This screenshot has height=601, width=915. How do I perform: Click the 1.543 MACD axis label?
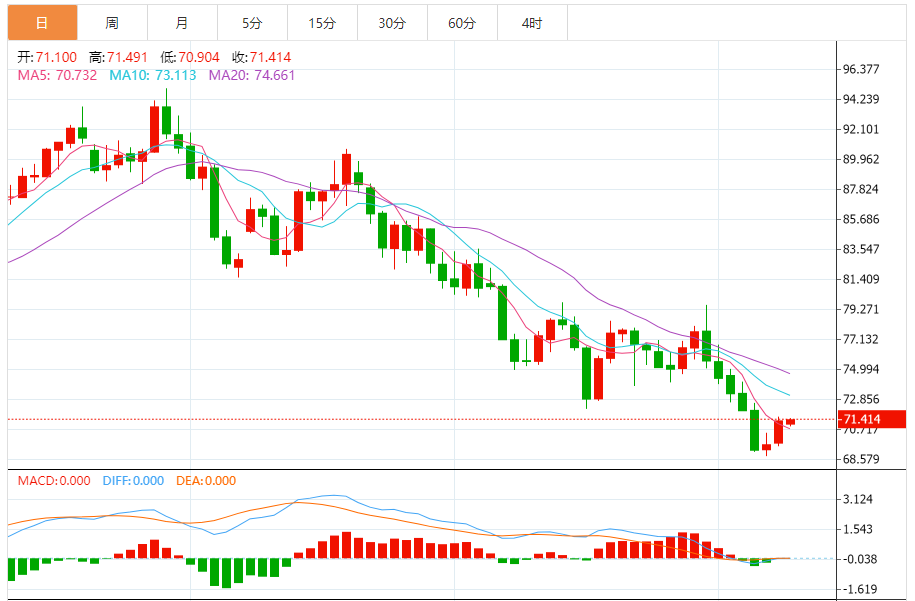pos(858,529)
